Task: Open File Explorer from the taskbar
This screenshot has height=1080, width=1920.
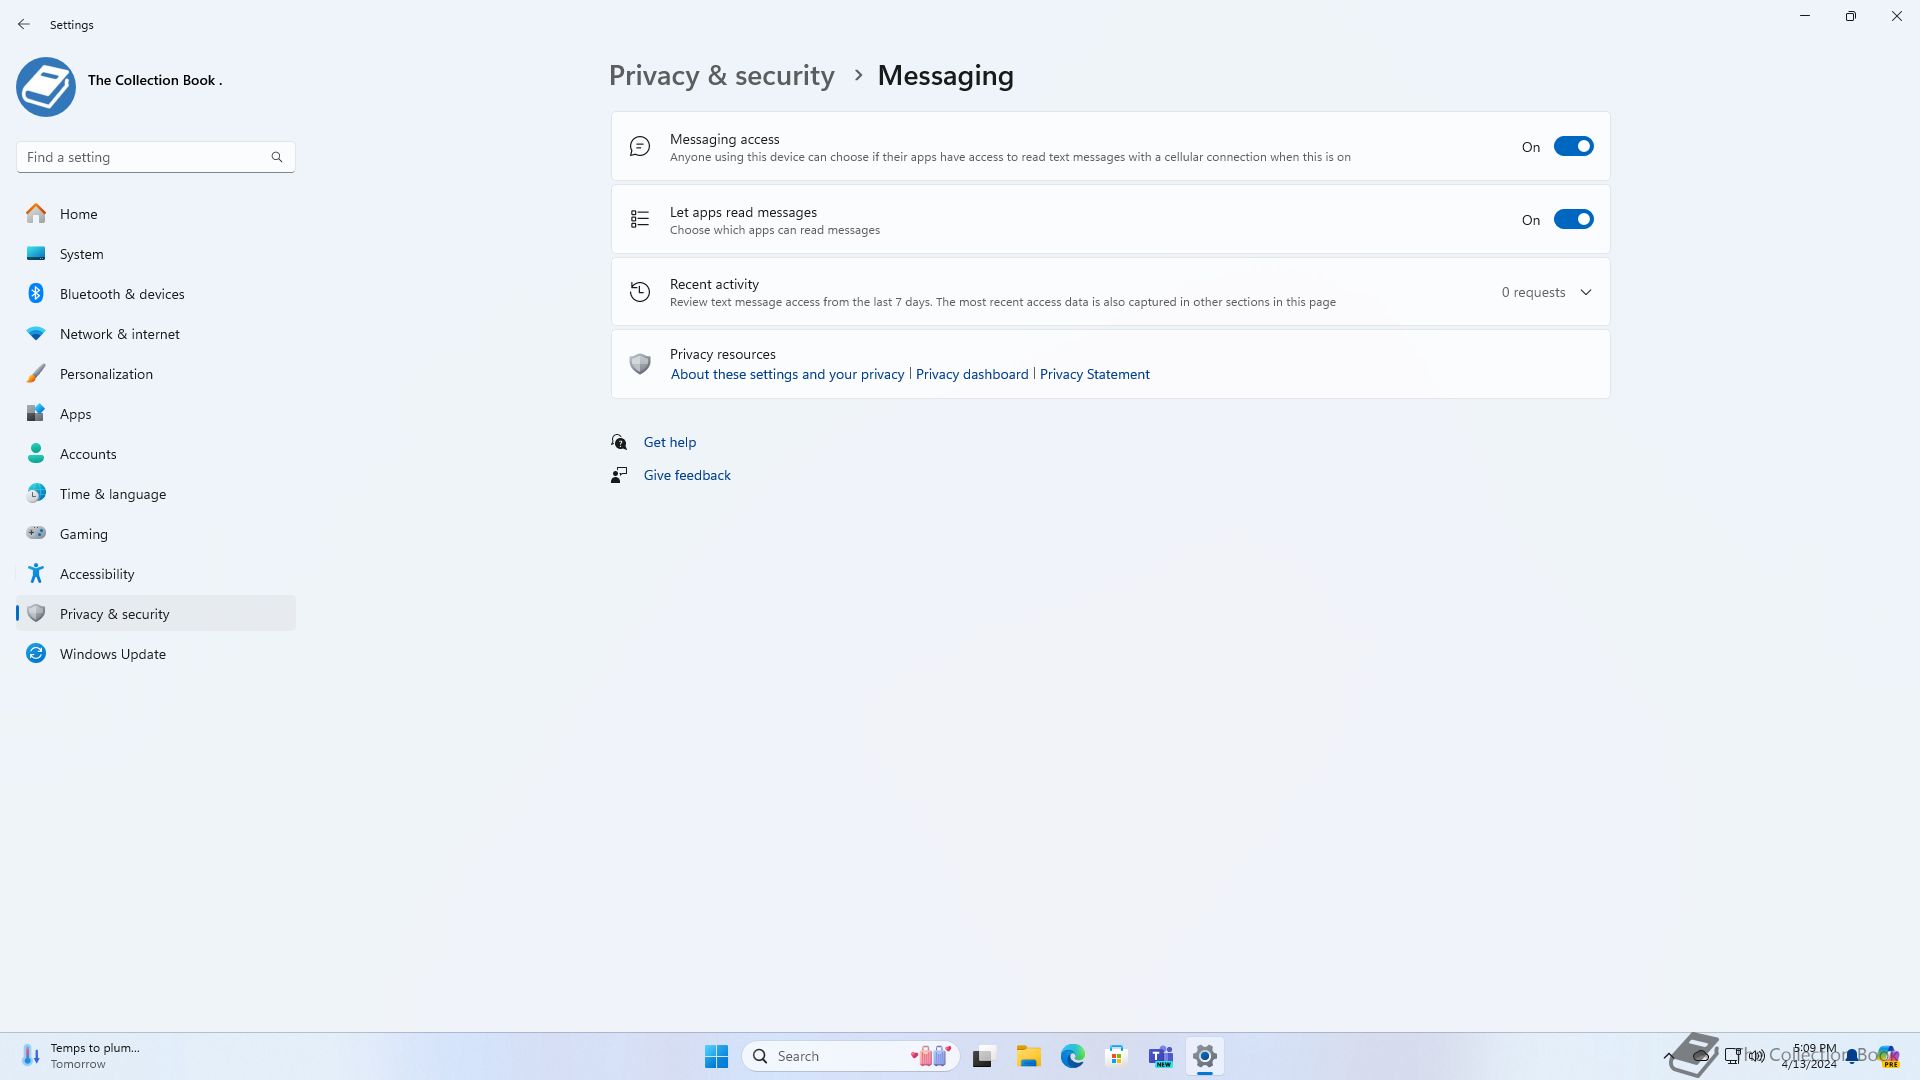Action: click(x=1028, y=1056)
